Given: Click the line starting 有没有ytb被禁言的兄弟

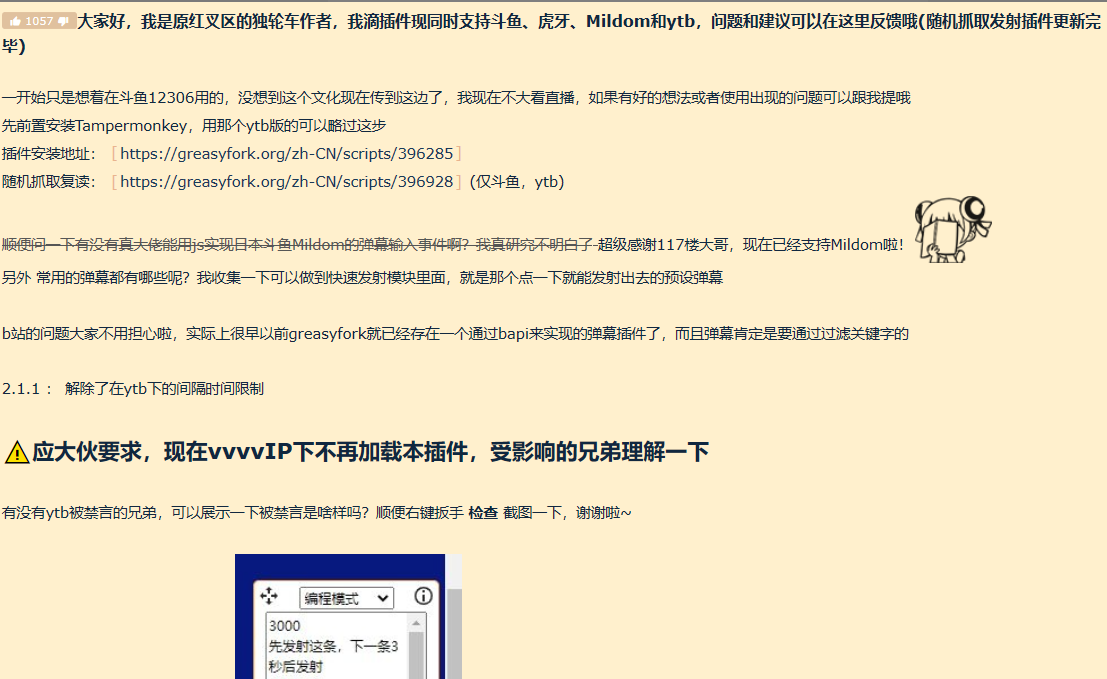Looking at the screenshot, I should 316,512.
